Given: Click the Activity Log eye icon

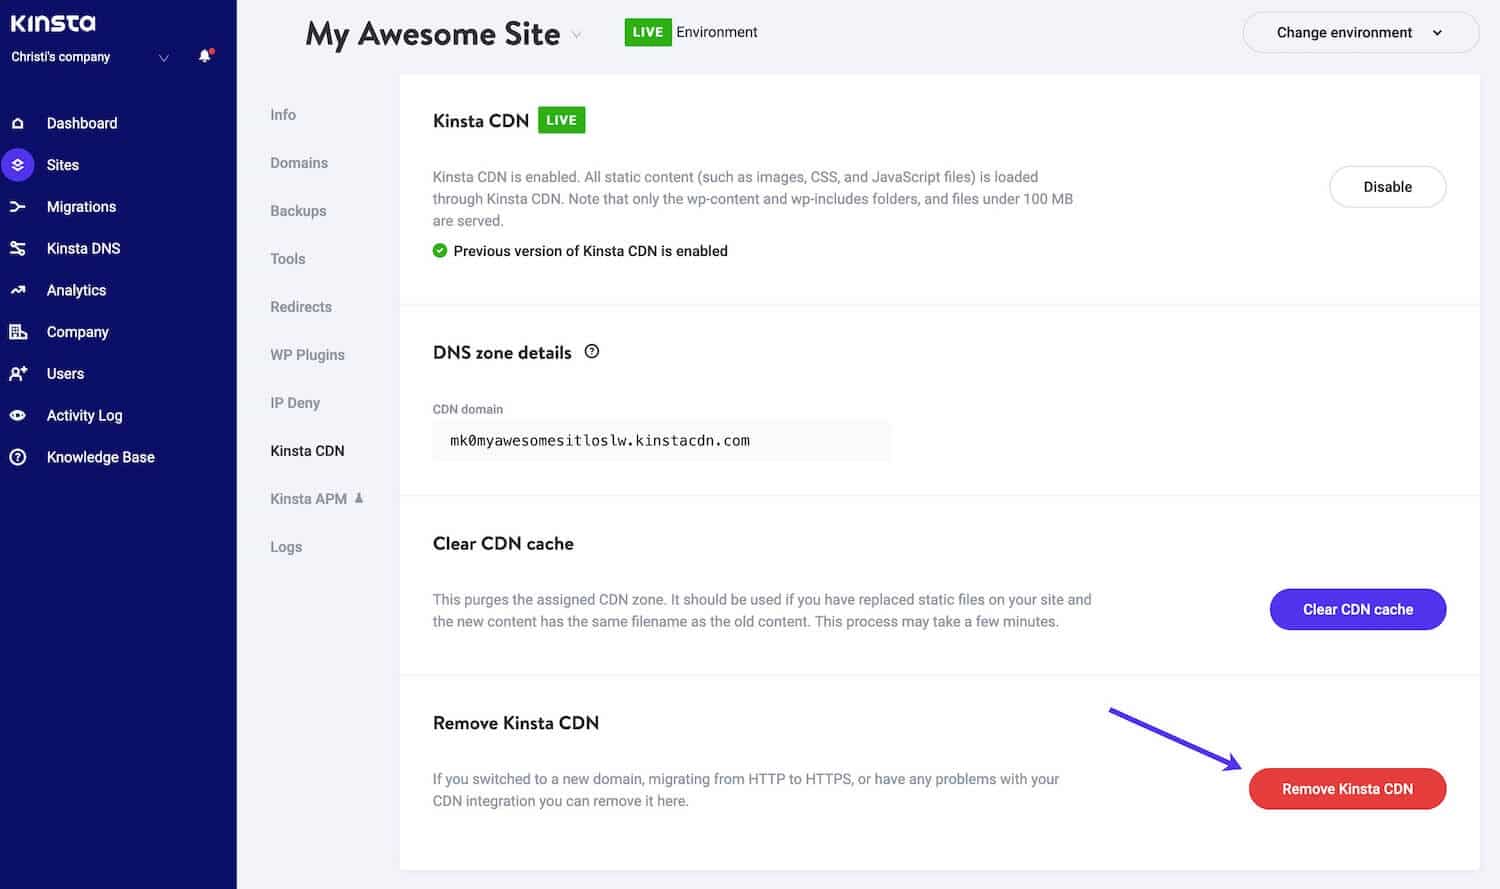Looking at the screenshot, I should [x=18, y=415].
